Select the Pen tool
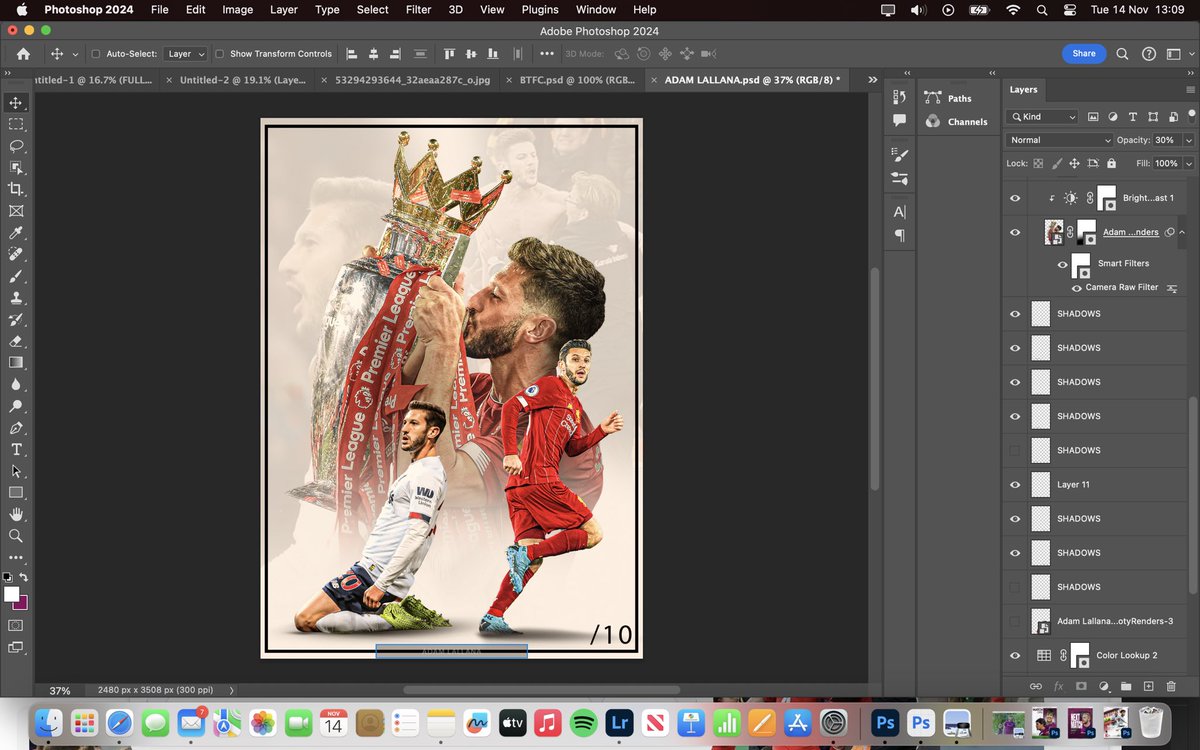 click(x=16, y=427)
